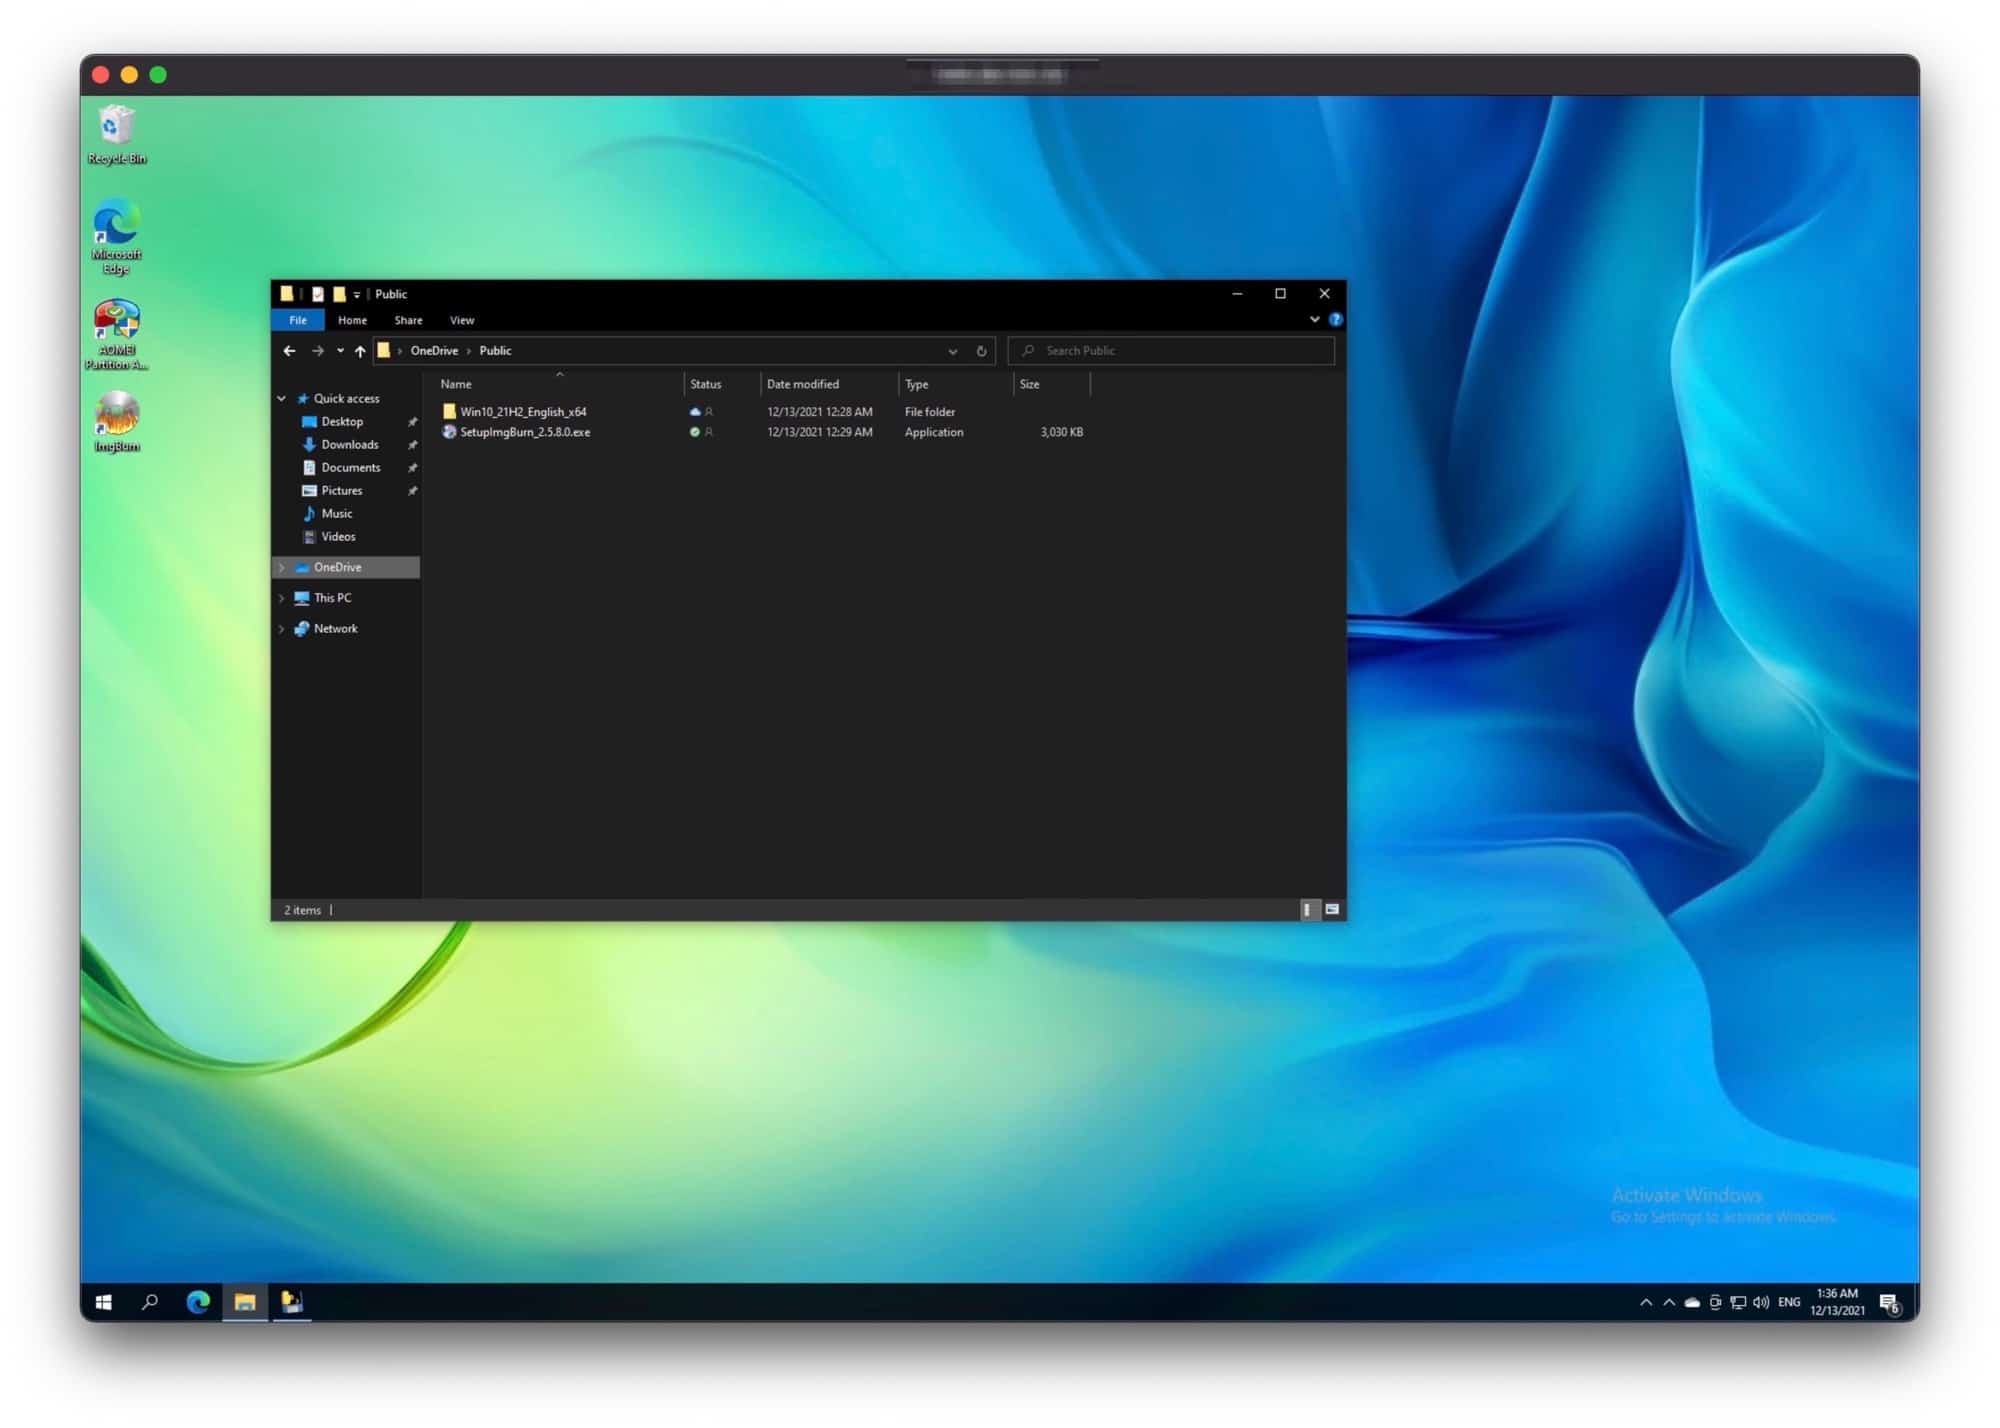Go up one folder level
Image resolution: width=2000 pixels, height=1428 pixels.
[360, 351]
